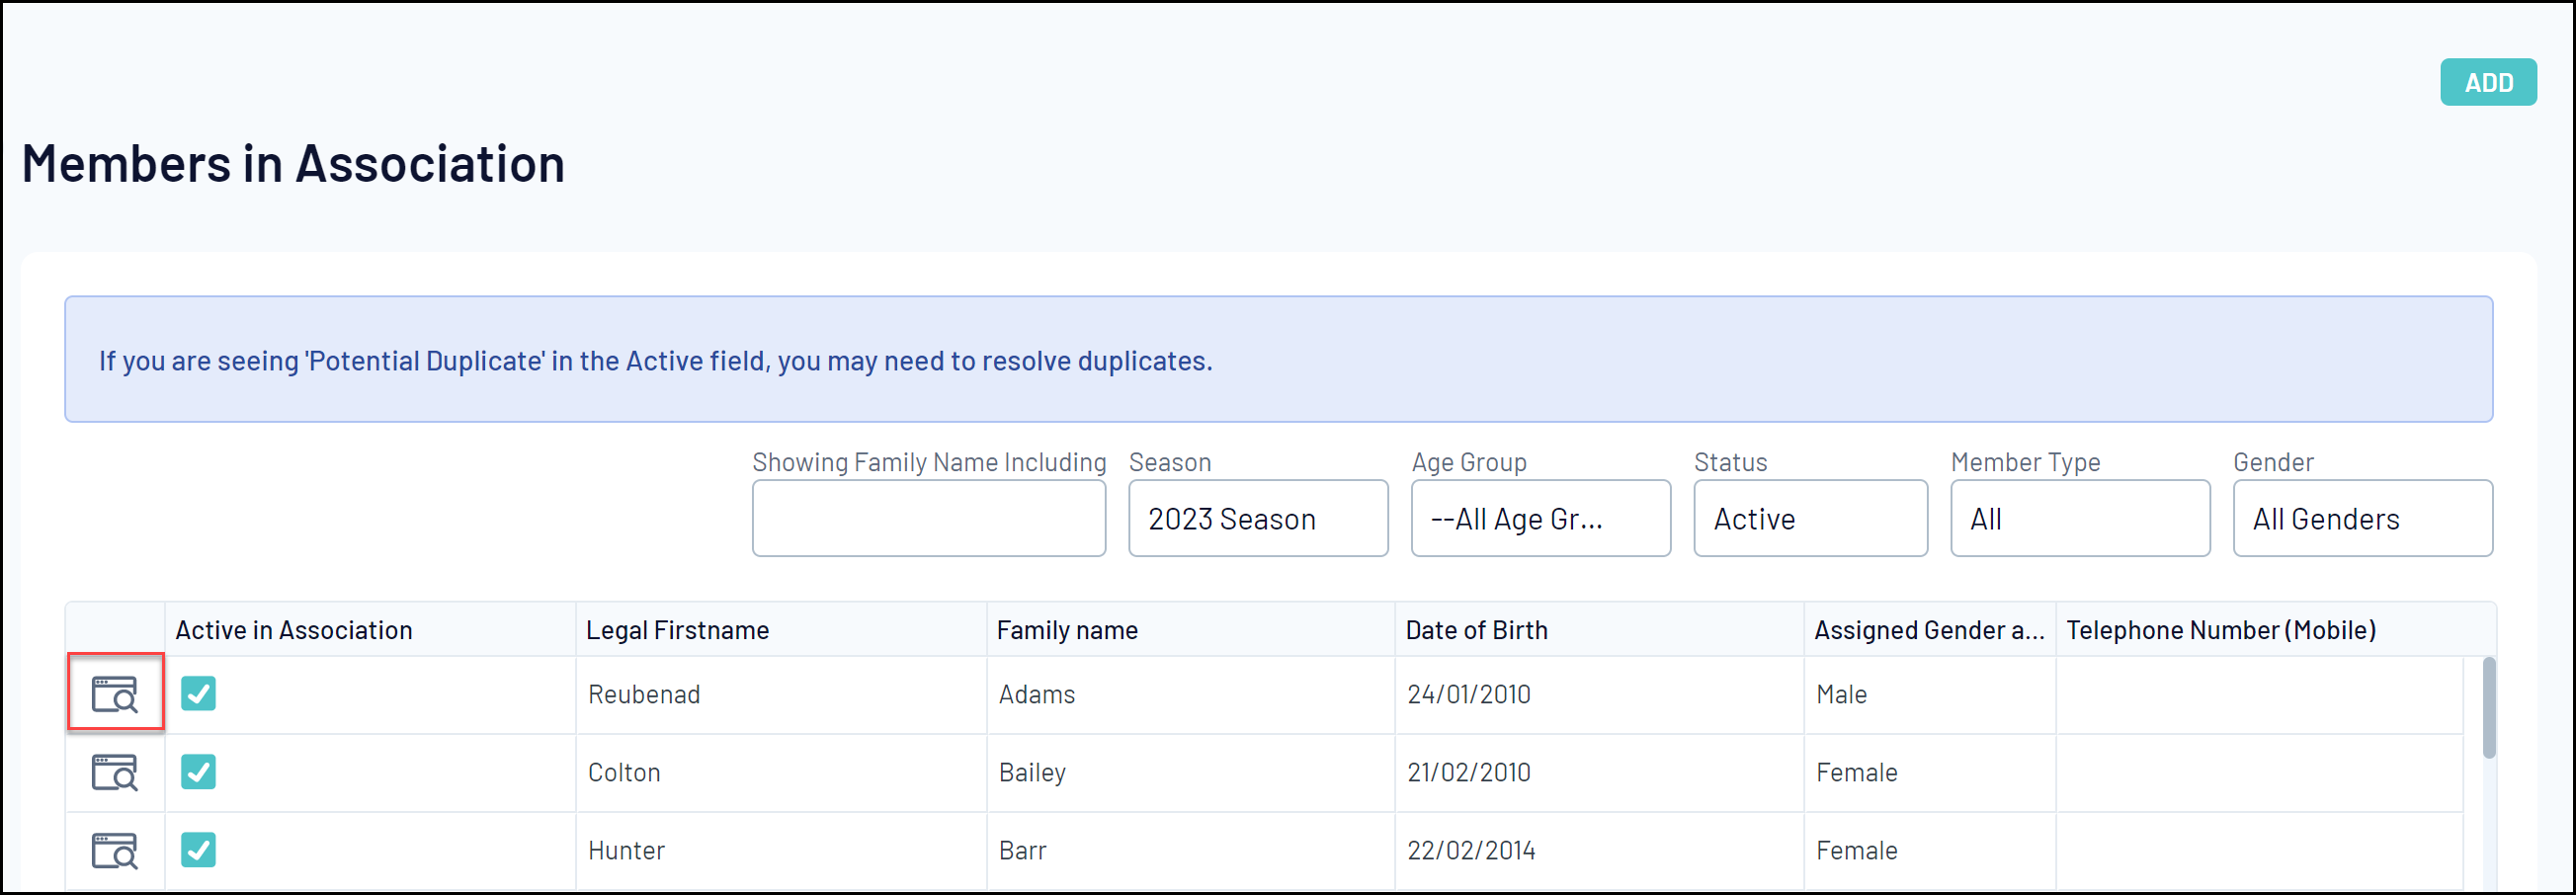Open the Status dropdown set to Active
Image resolution: width=2576 pixels, height=895 pixels.
pos(1809,518)
